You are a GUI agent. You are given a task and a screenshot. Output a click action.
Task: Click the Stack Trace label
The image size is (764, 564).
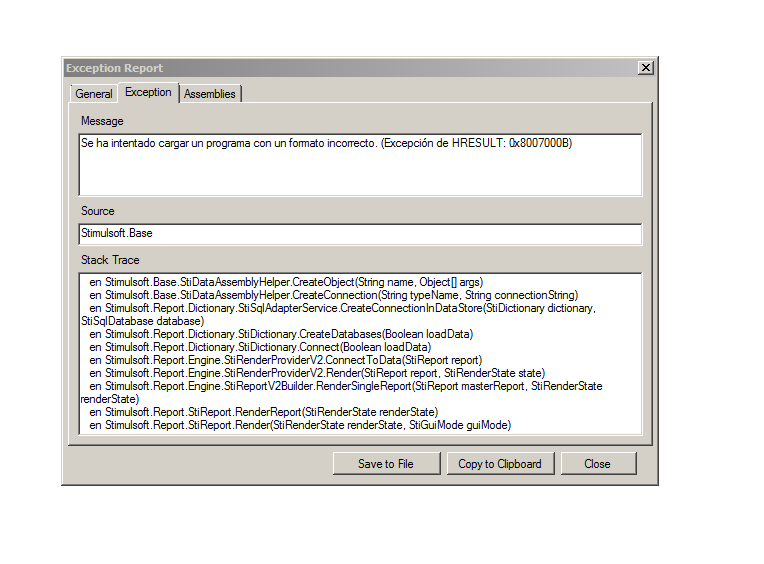click(110, 260)
